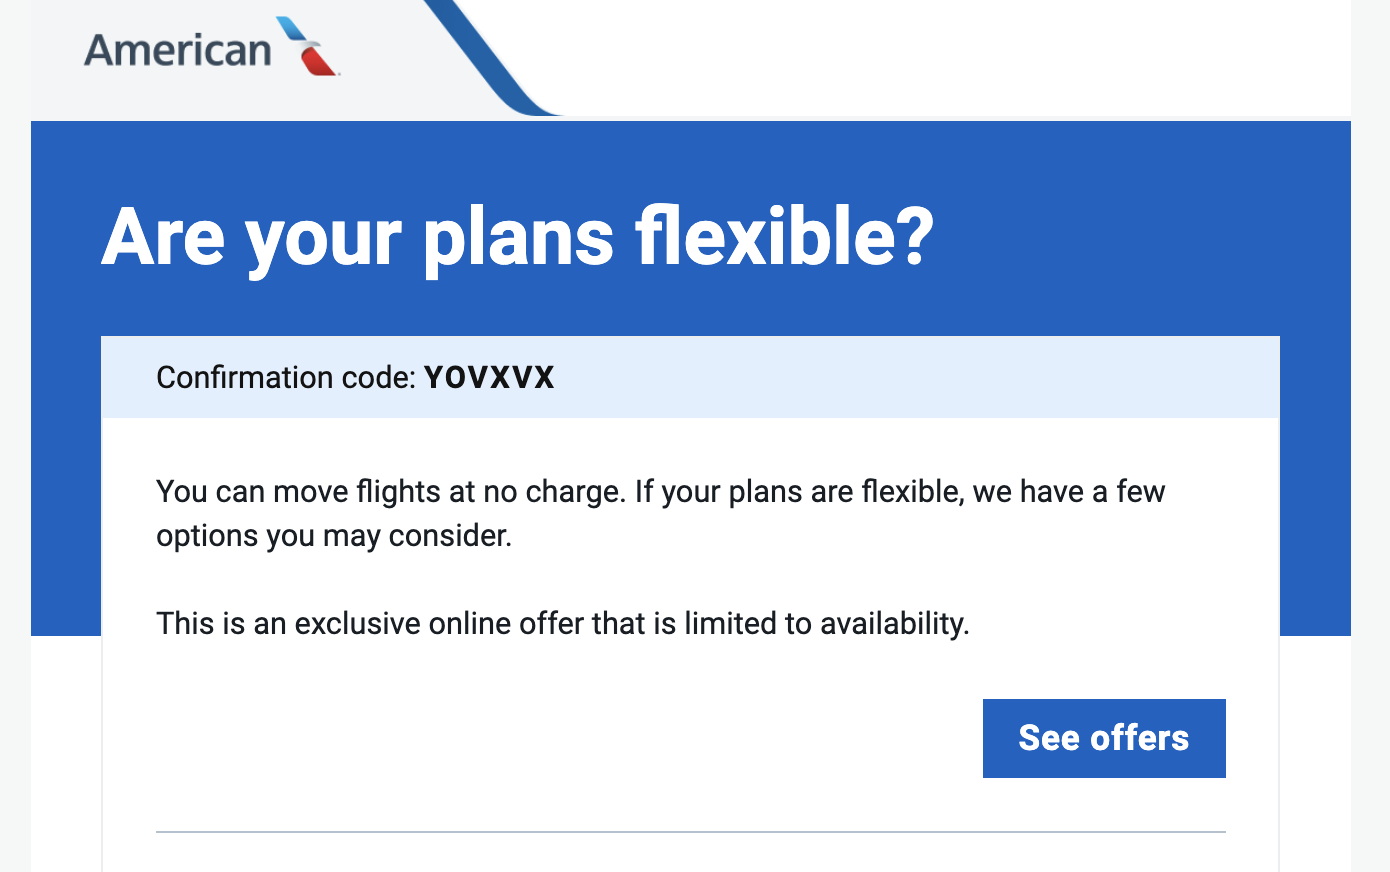Click the "Confirmation code:" label text
This screenshot has width=1390, height=872.
(286, 377)
